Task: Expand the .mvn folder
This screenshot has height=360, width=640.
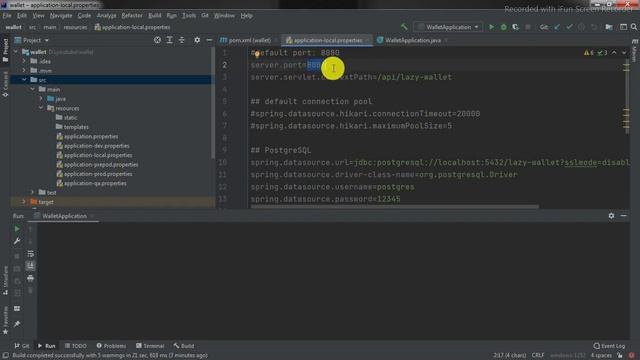Action: tap(24, 71)
